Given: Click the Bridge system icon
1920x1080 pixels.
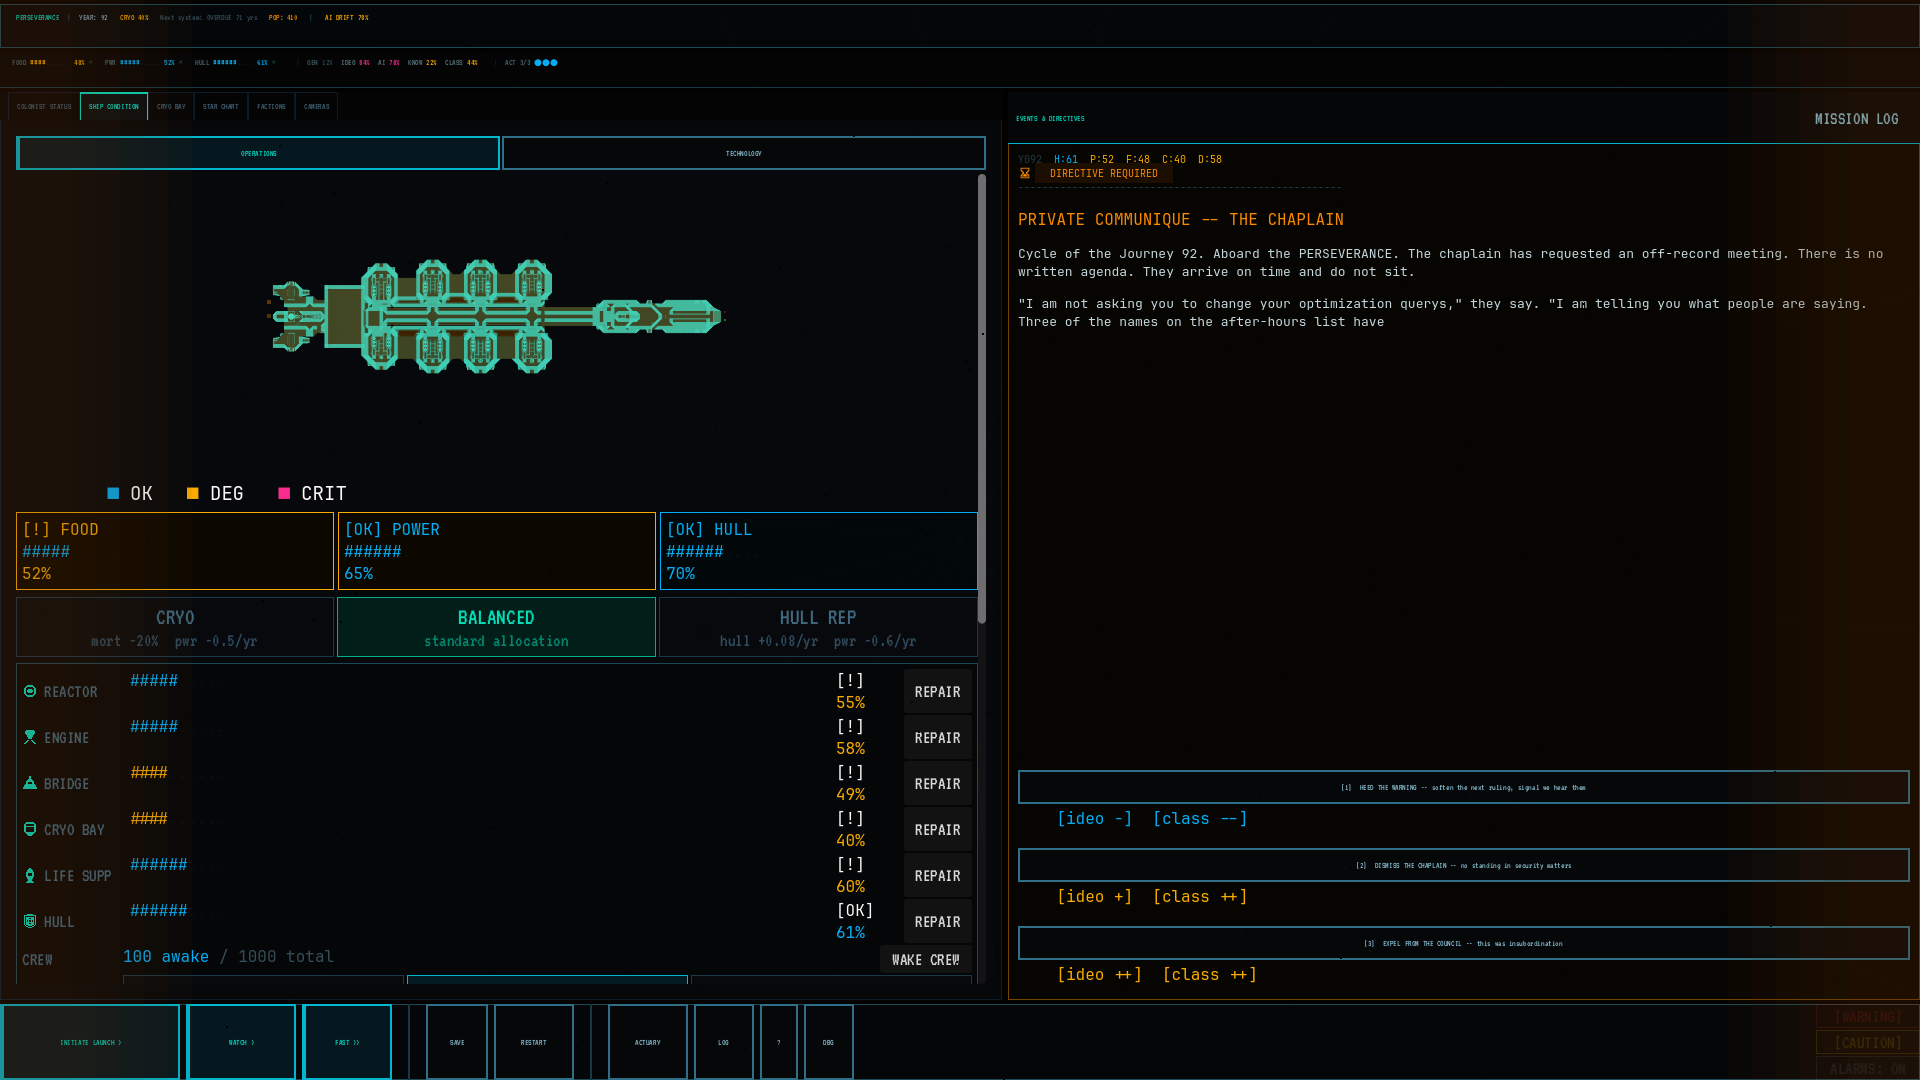Looking at the screenshot, I should click(x=30, y=783).
